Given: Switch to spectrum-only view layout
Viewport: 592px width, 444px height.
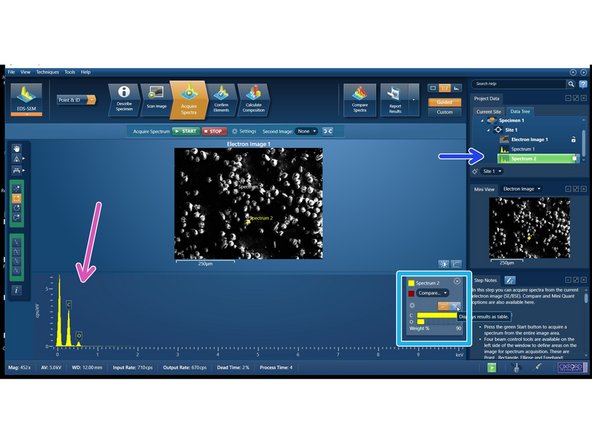Looking at the screenshot, I should tap(456, 88).
